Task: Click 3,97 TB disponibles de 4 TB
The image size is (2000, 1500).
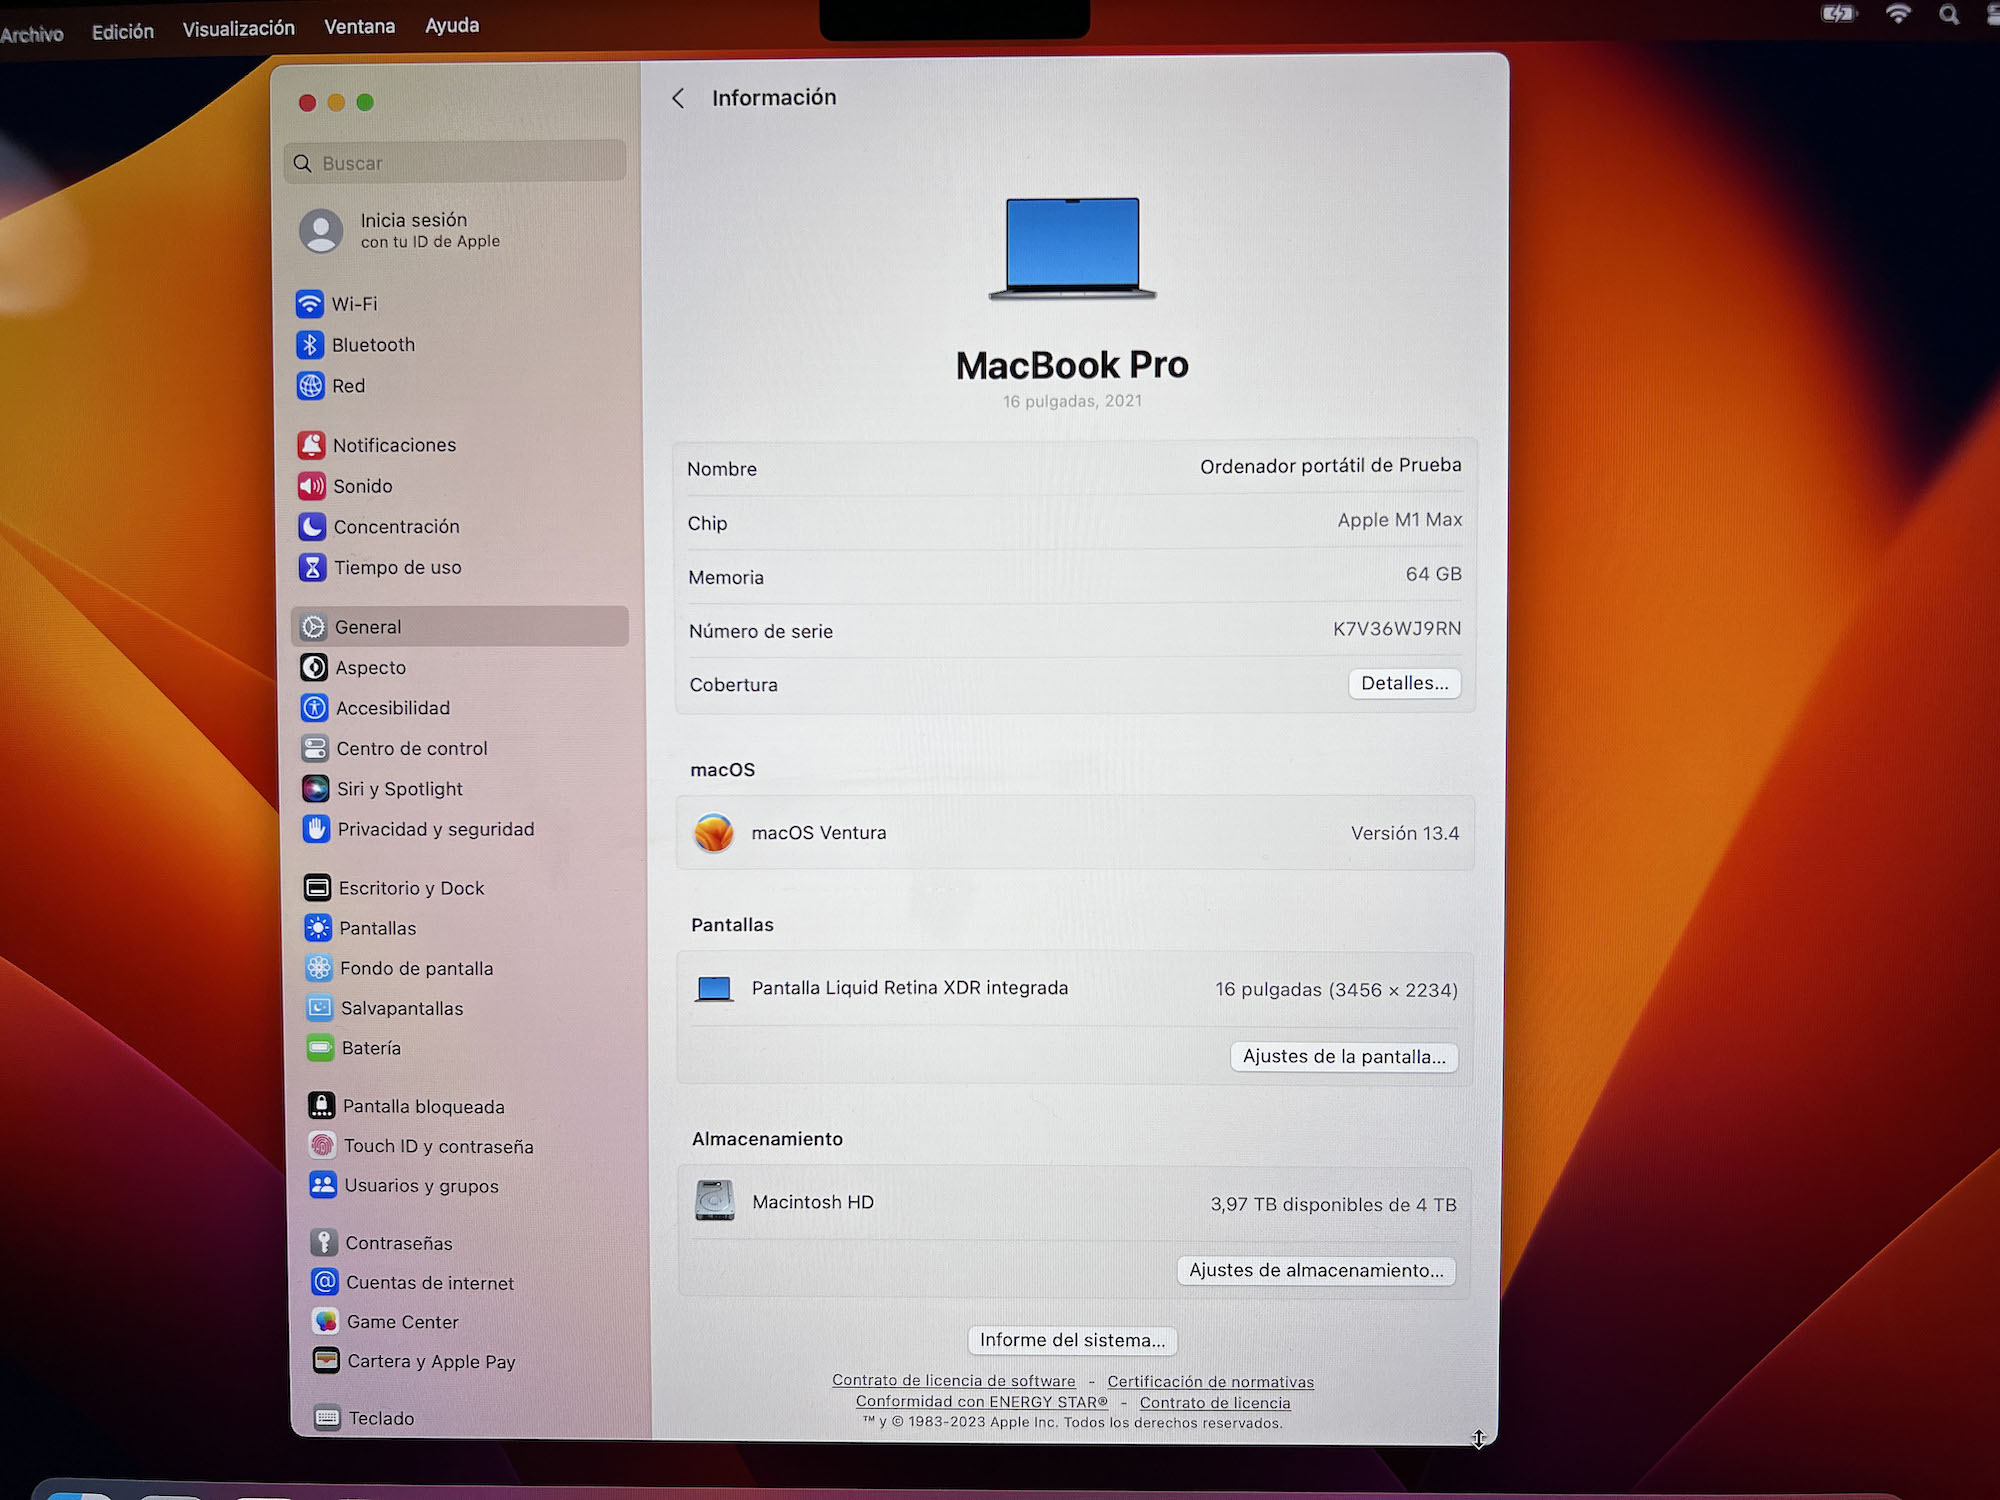Action: 1333,1205
